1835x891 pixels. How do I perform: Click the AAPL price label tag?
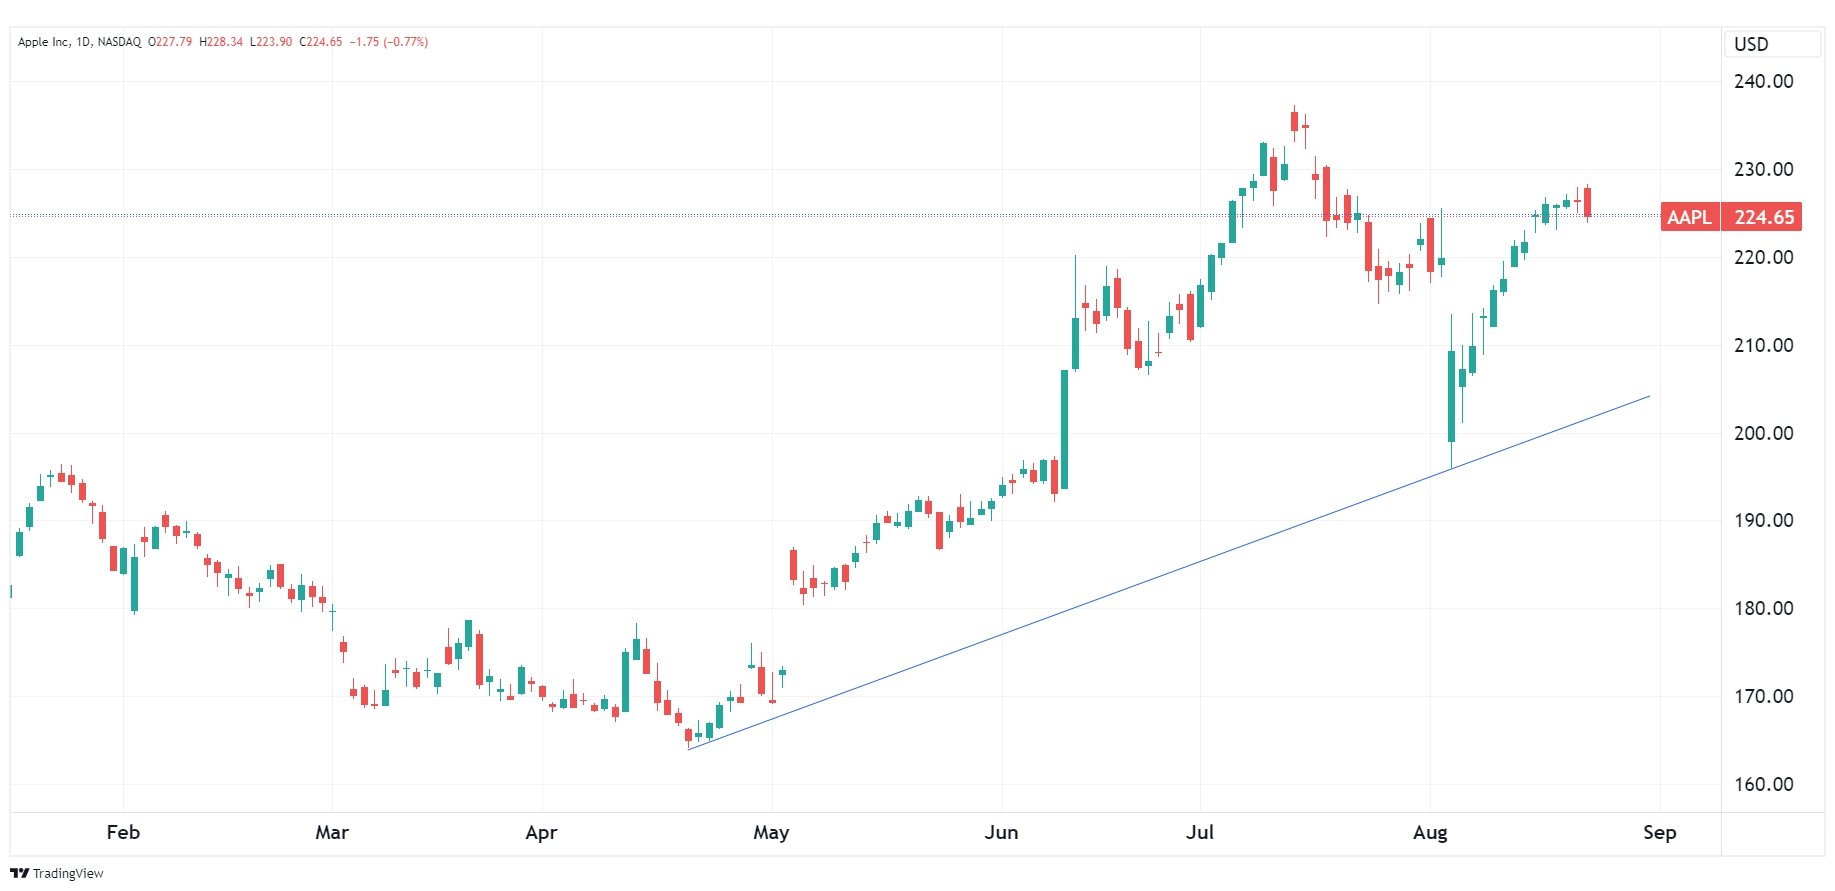1690,217
